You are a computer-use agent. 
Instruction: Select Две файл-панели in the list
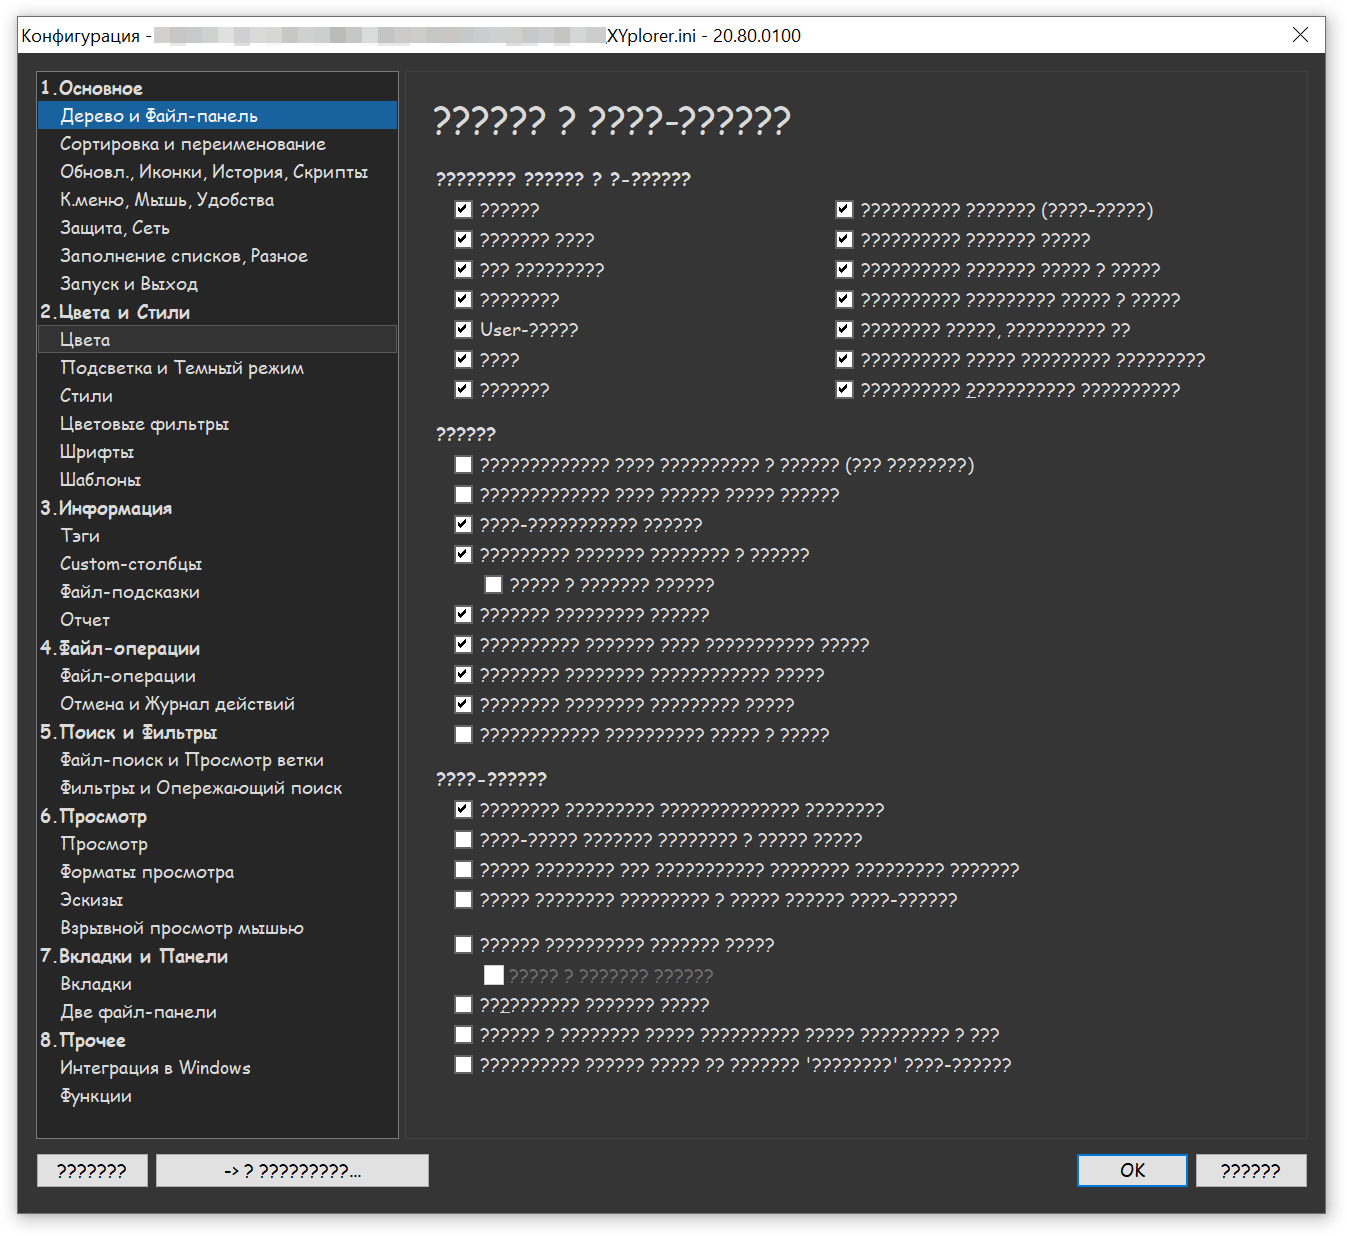tap(138, 1012)
